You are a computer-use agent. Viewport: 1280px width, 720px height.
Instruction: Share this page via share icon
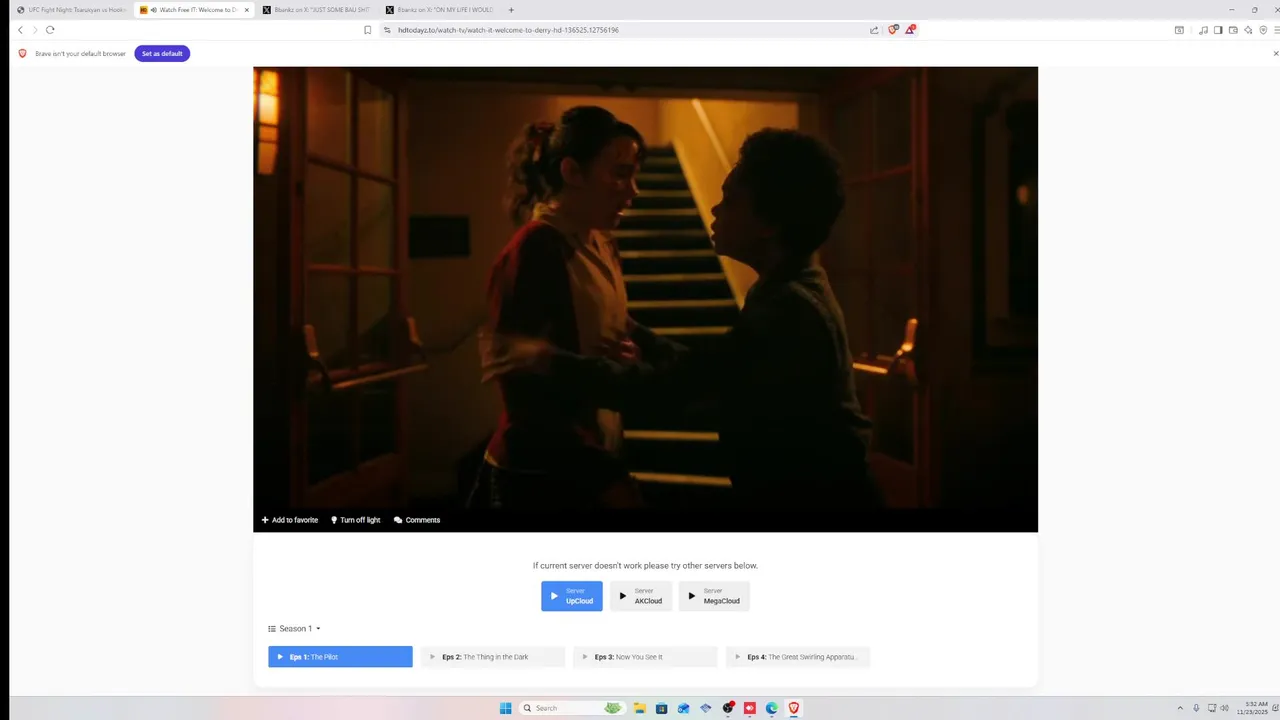(x=875, y=30)
